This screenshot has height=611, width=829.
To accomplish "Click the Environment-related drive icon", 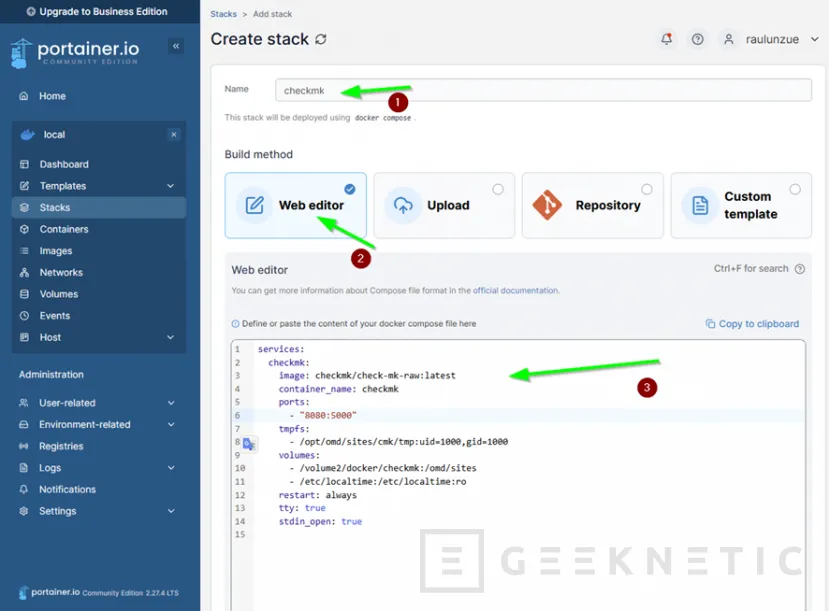I will (x=24, y=425).
